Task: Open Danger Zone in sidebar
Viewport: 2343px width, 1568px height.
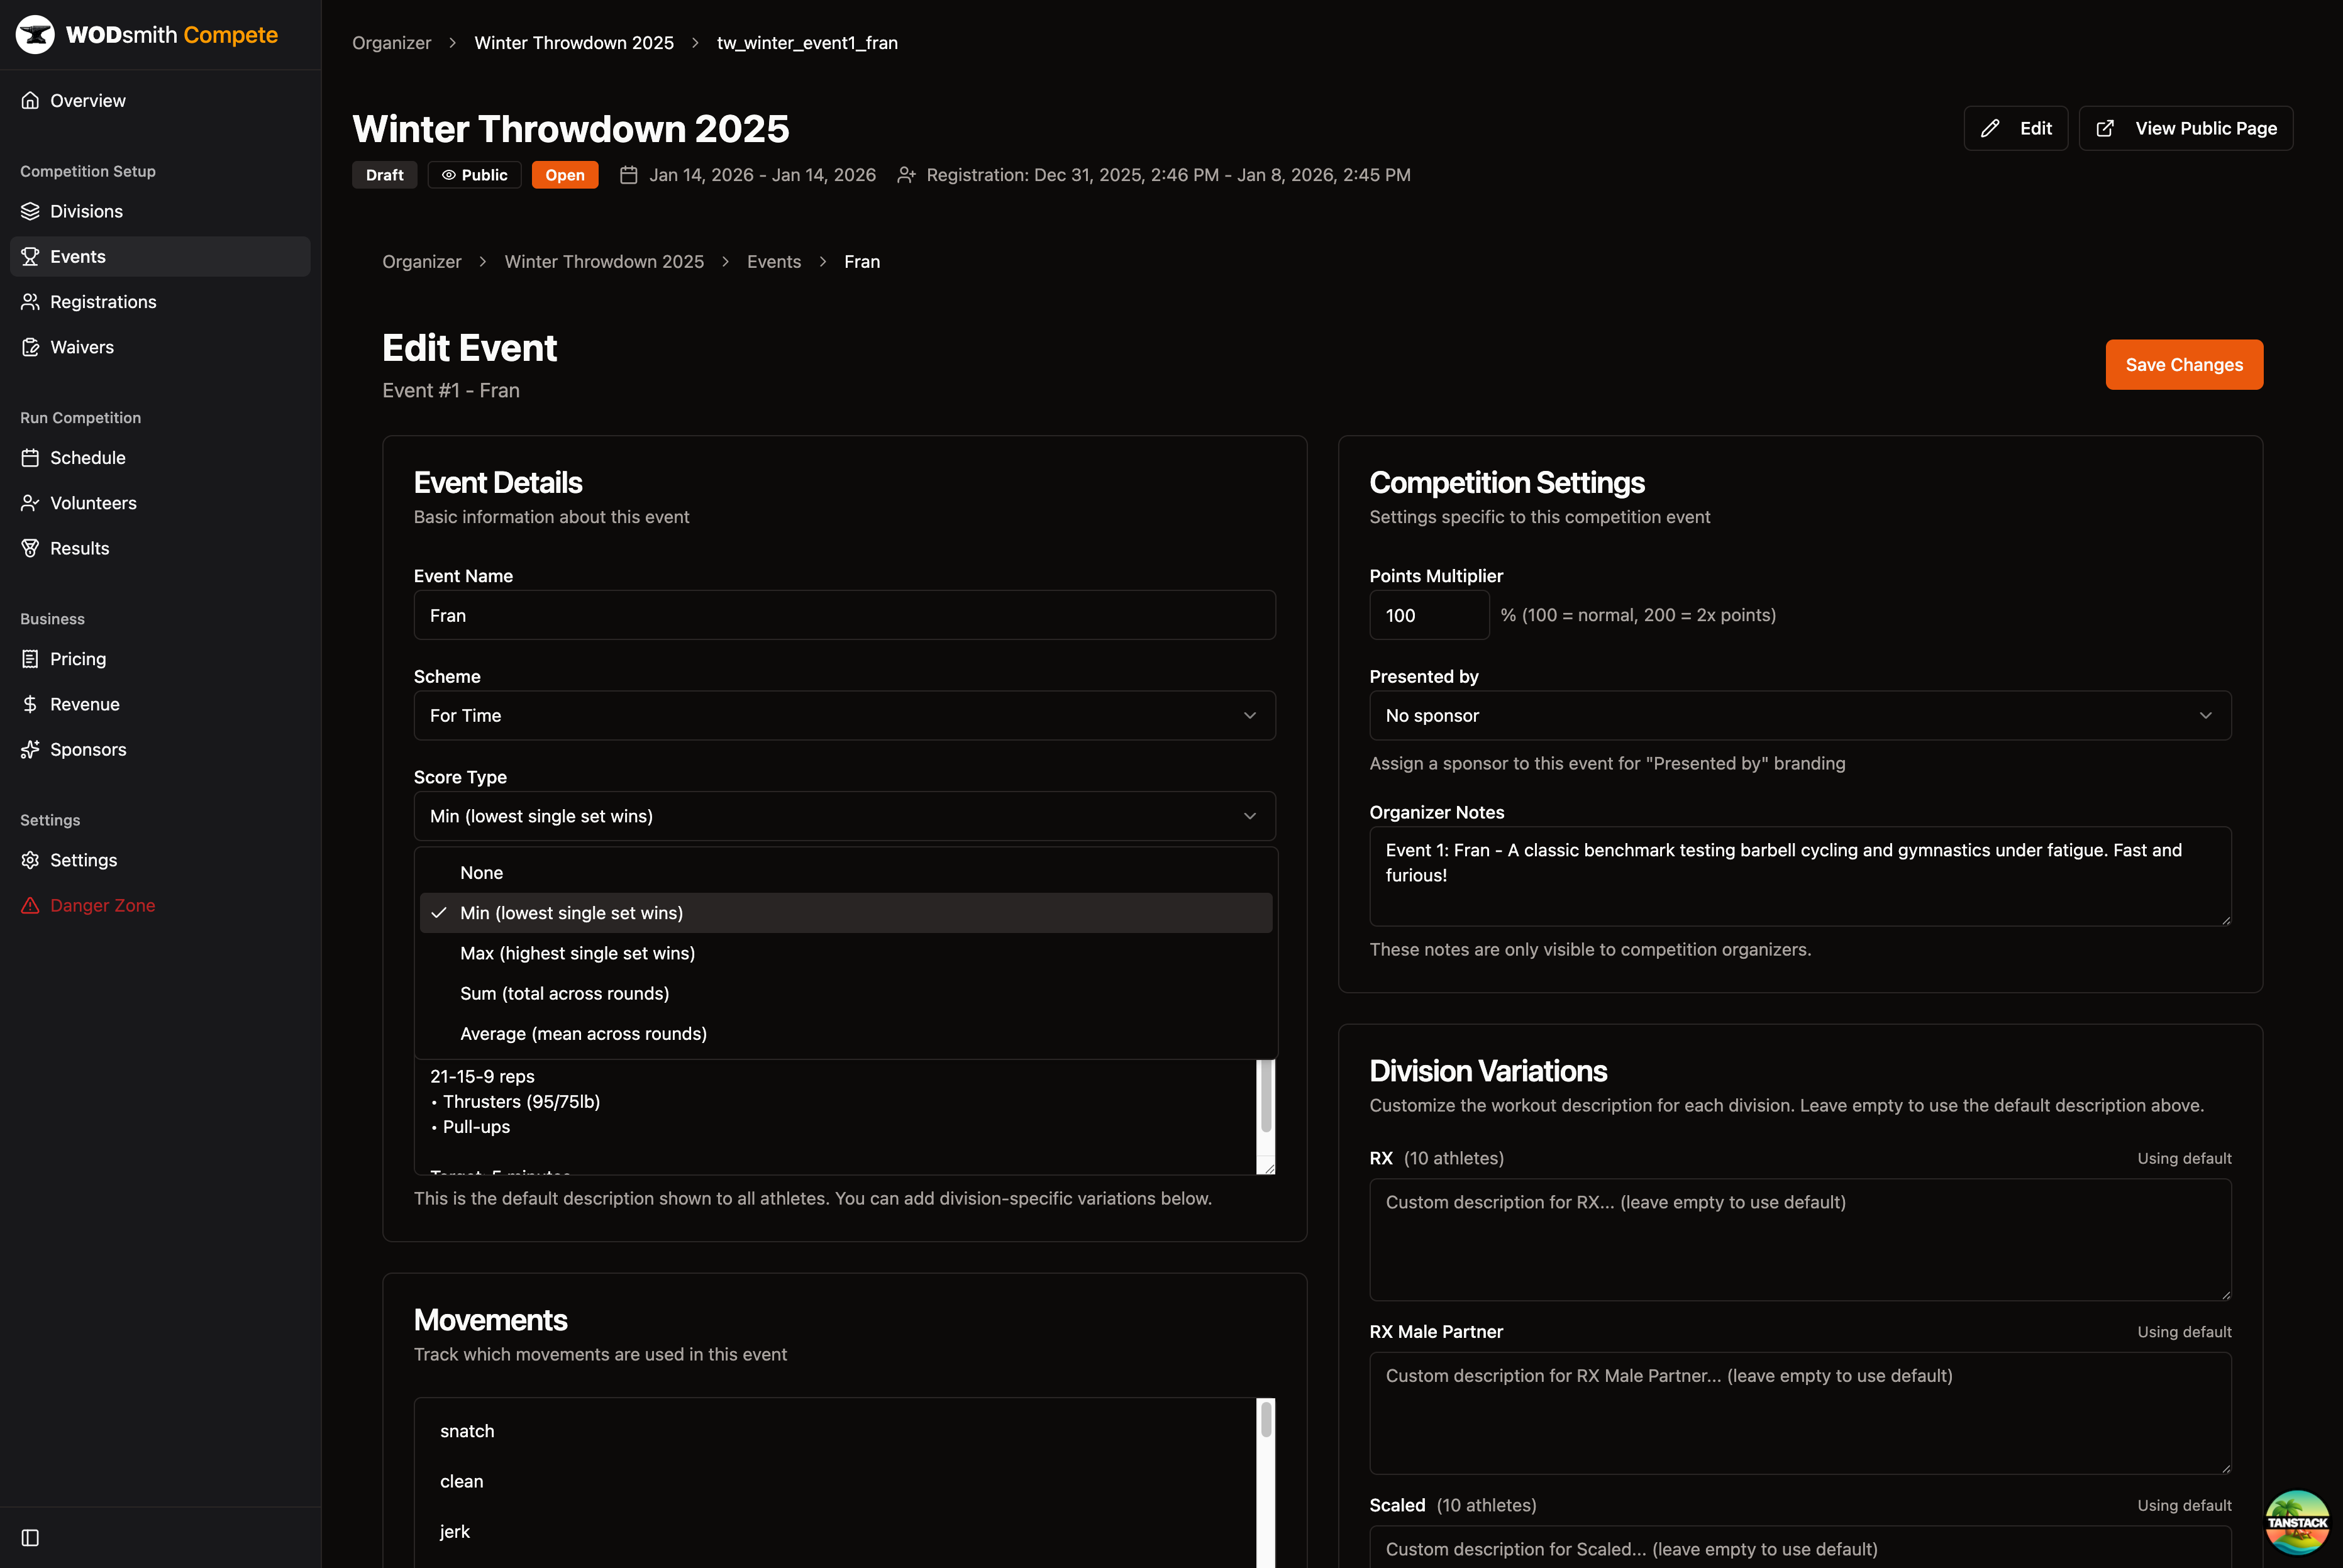Action: (x=160, y=905)
